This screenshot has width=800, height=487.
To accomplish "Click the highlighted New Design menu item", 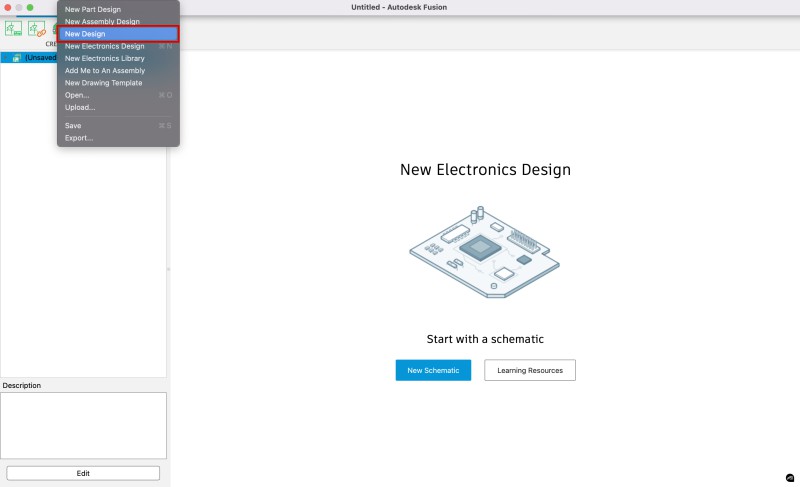I will pyautogui.click(x=118, y=34).
